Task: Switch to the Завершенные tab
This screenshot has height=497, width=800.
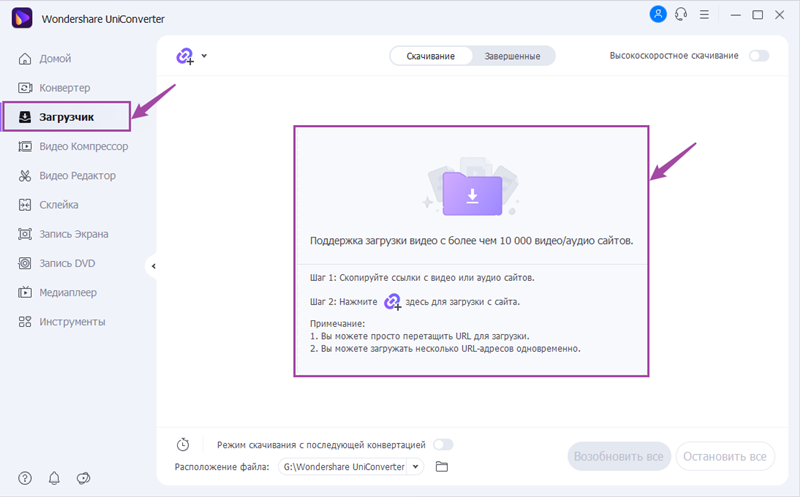Action: pos(512,56)
